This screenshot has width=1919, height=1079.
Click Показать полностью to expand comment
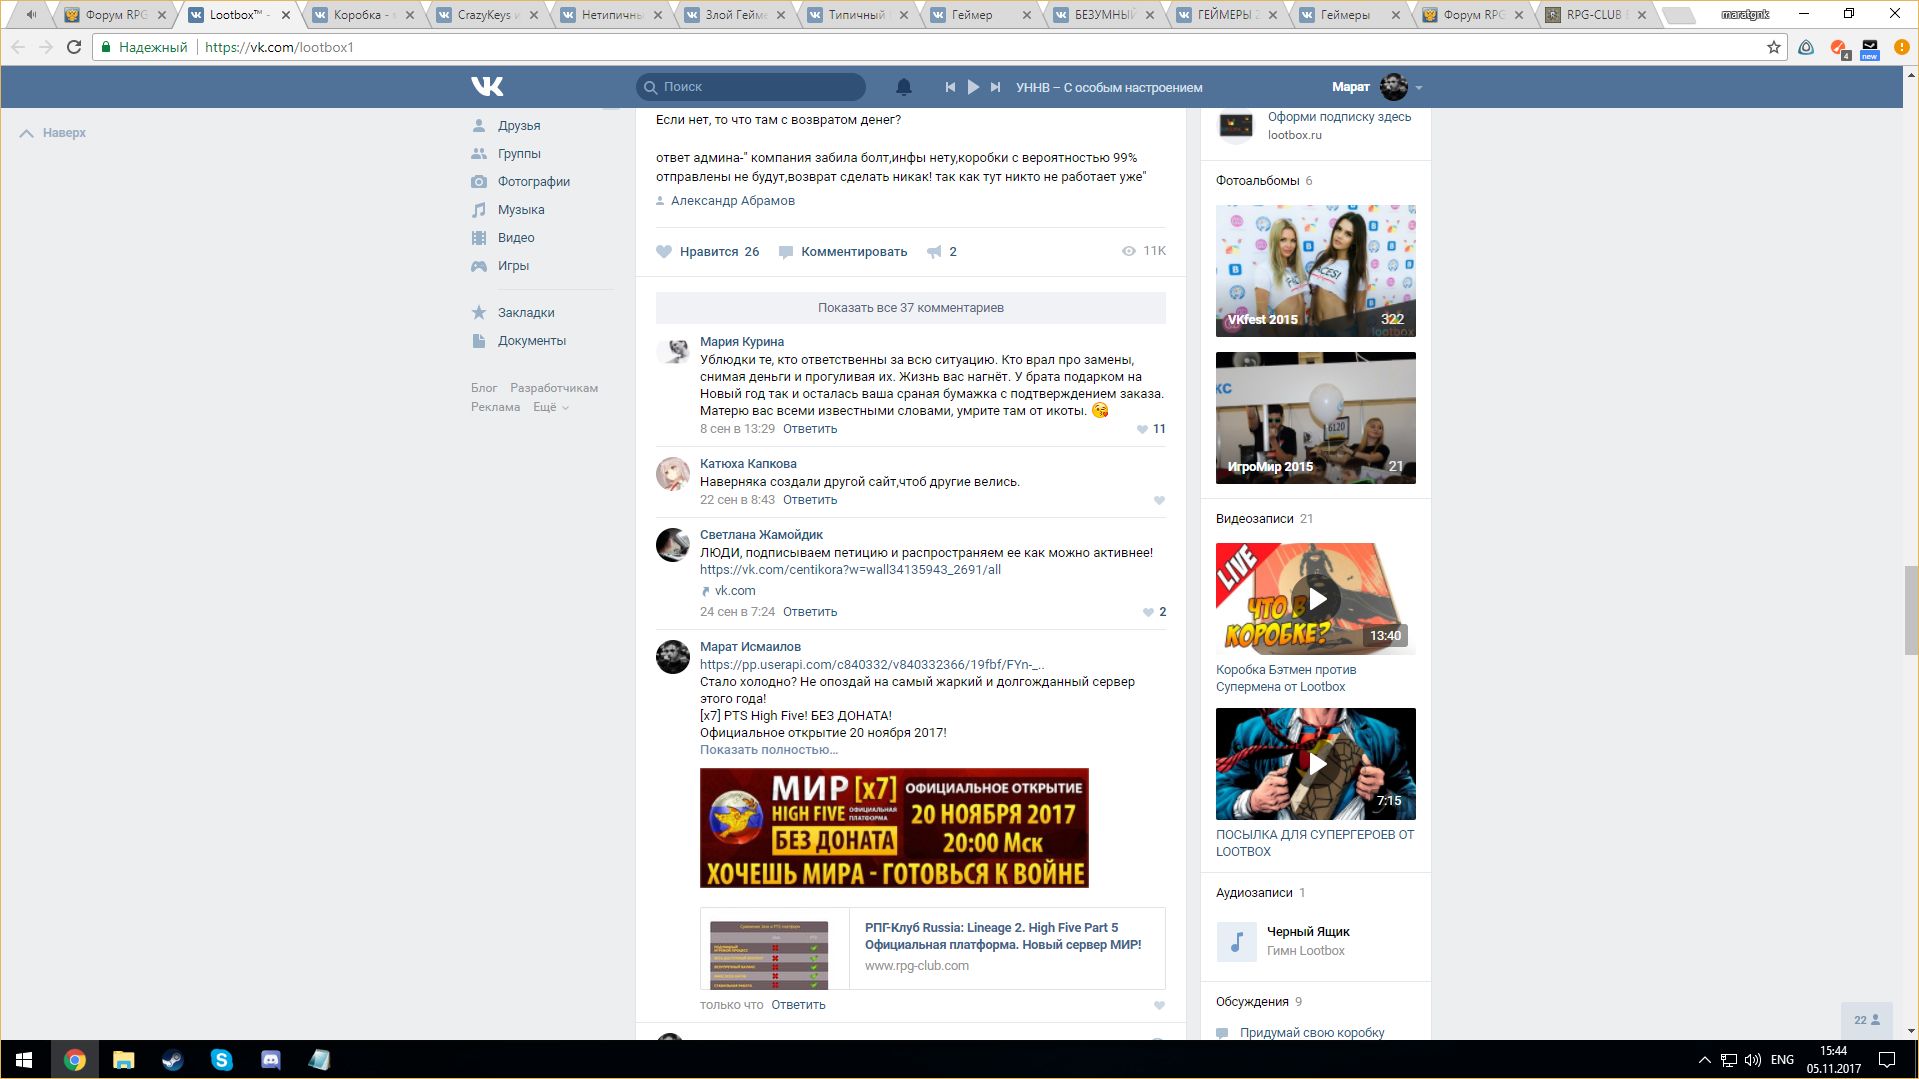tap(768, 750)
